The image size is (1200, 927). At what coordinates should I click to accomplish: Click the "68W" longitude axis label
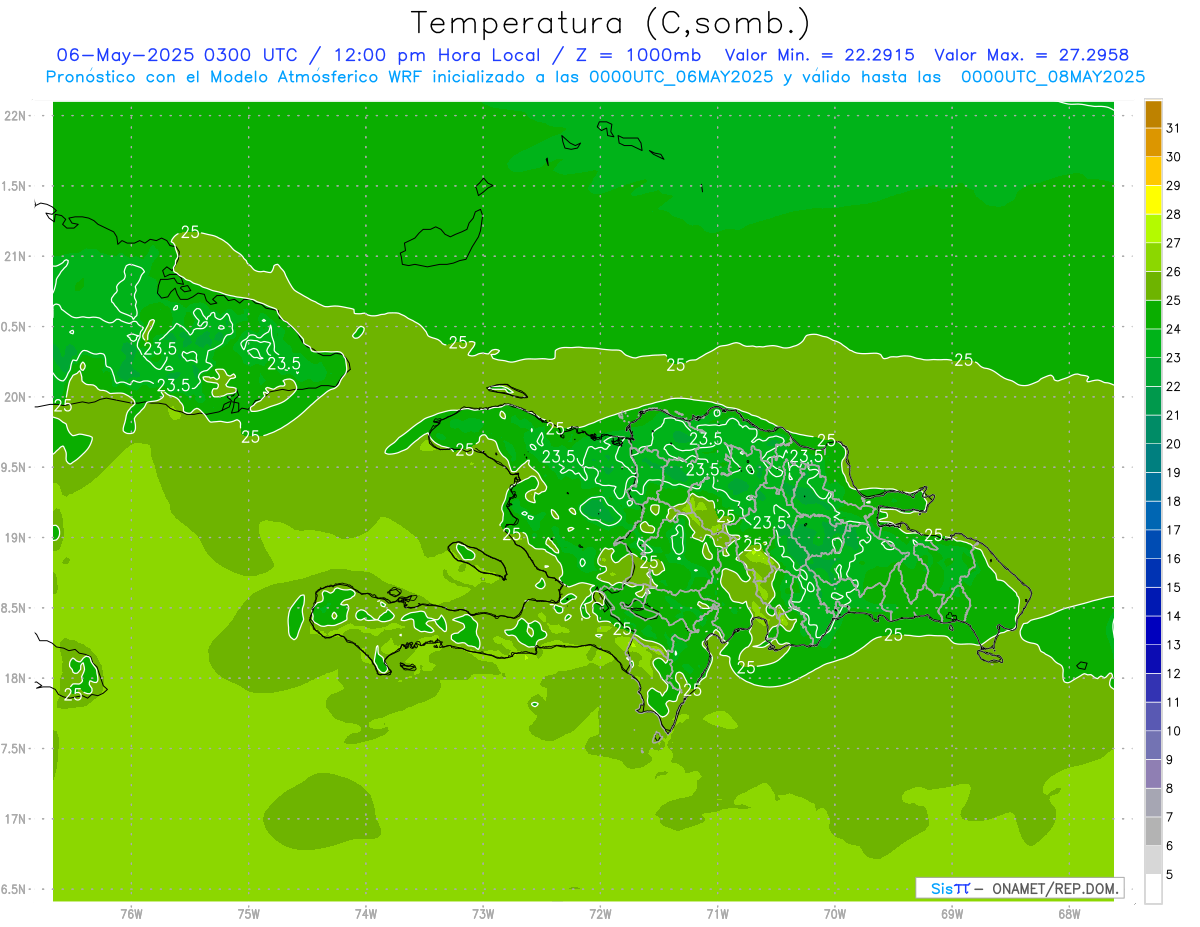click(1069, 914)
